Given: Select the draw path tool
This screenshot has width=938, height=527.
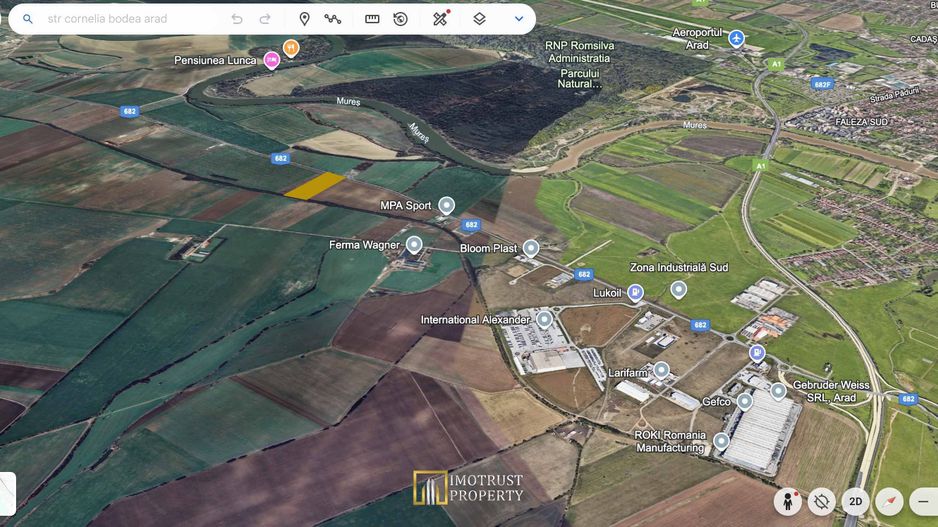Looking at the screenshot, I should coord(333,19).
